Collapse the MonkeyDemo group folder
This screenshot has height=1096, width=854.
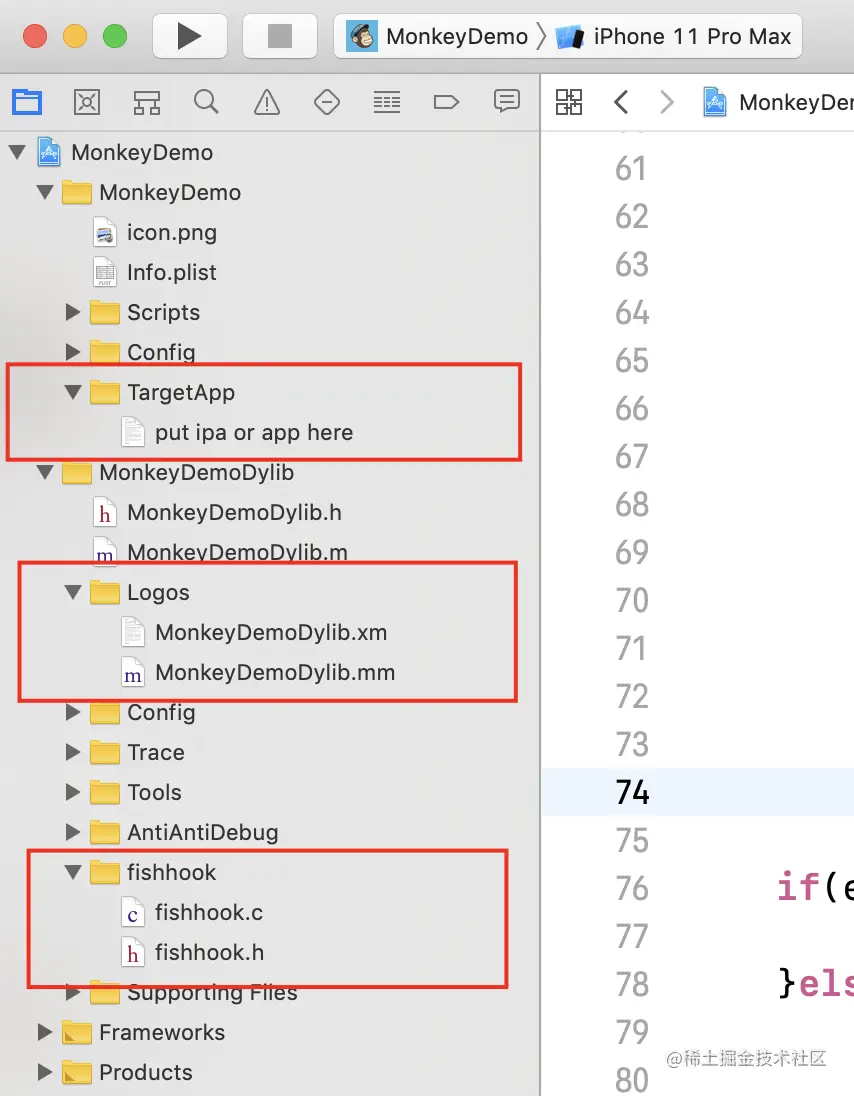tap(45, 192)
